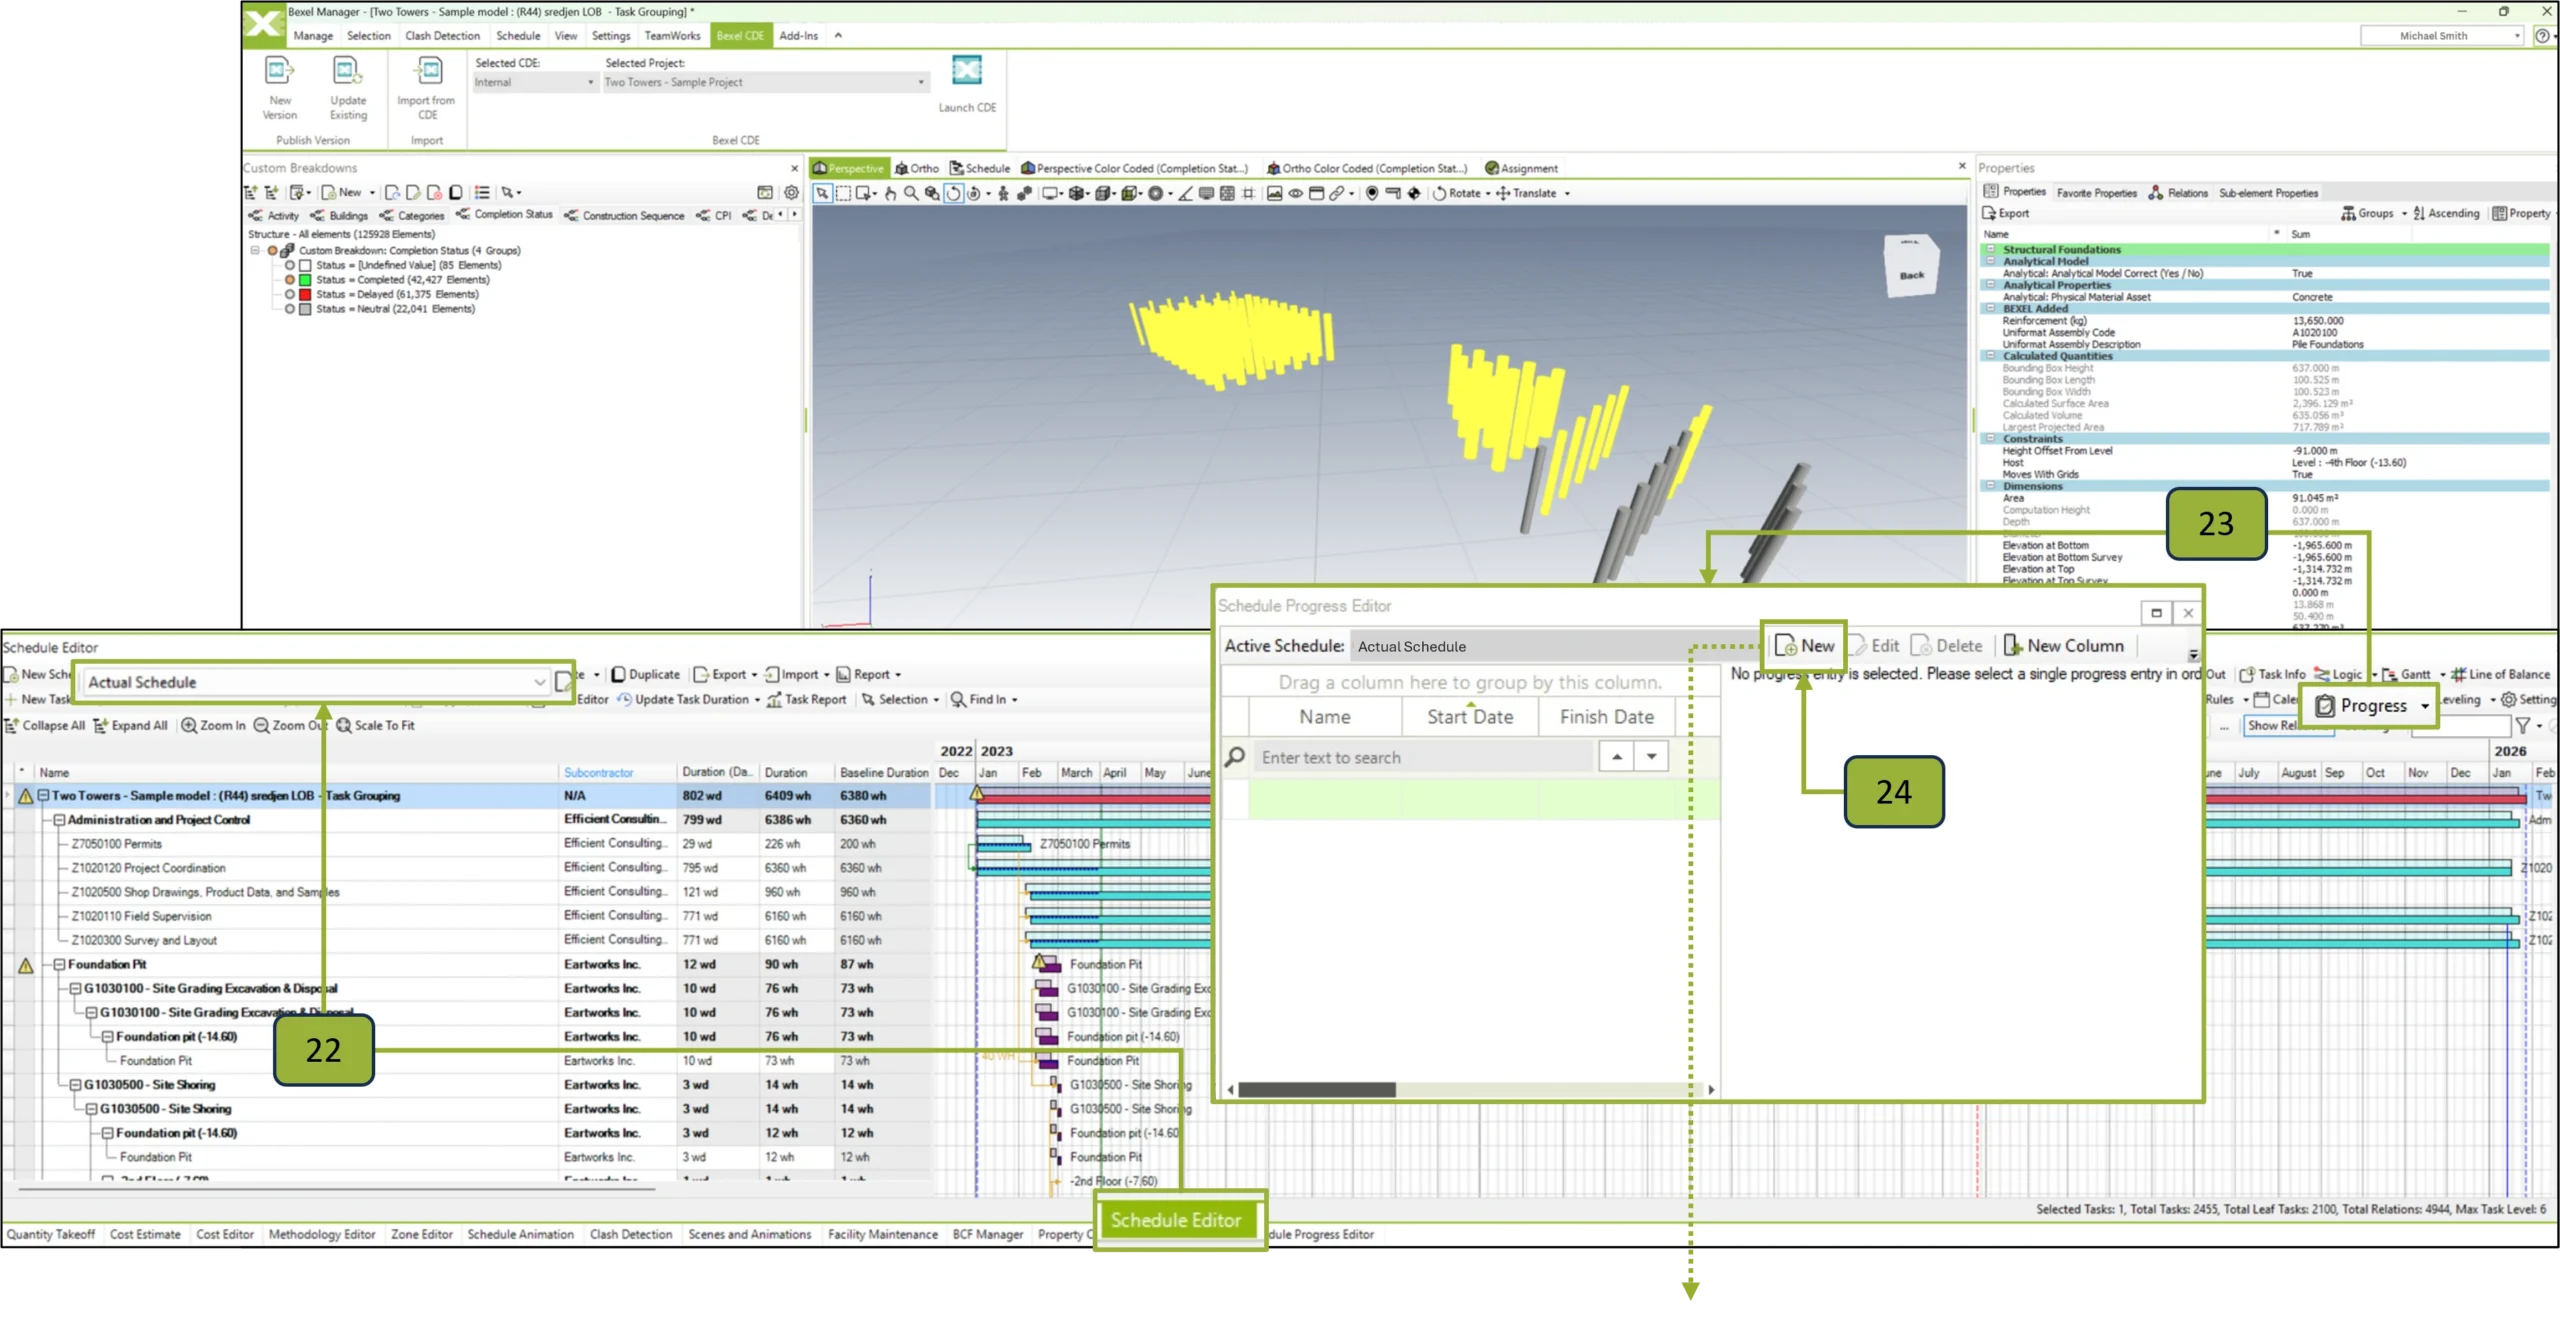The height and width of the screenshot is (1320, 2560).
Task: Click the gray swatch of Neutral status
Action: [305, 309]
